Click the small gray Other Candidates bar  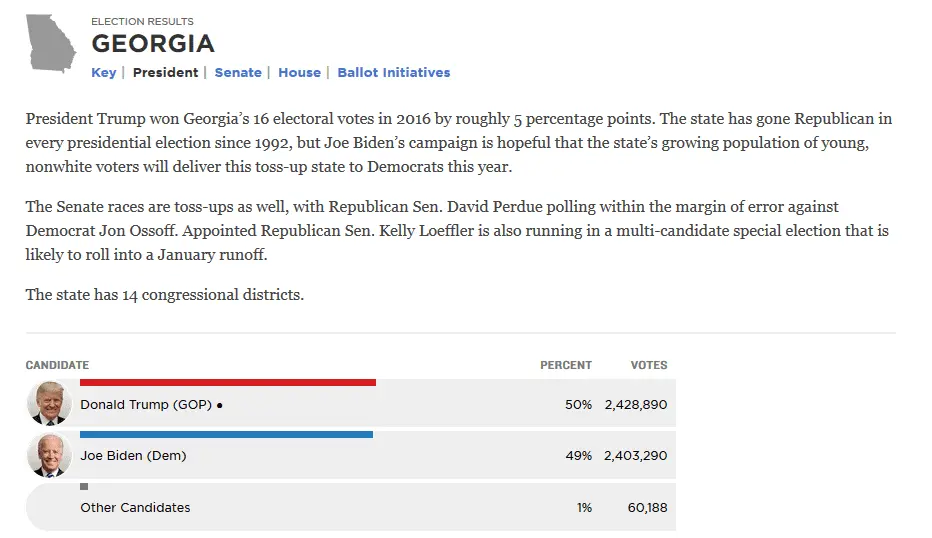pyautogui.click(x=84, y=486)
